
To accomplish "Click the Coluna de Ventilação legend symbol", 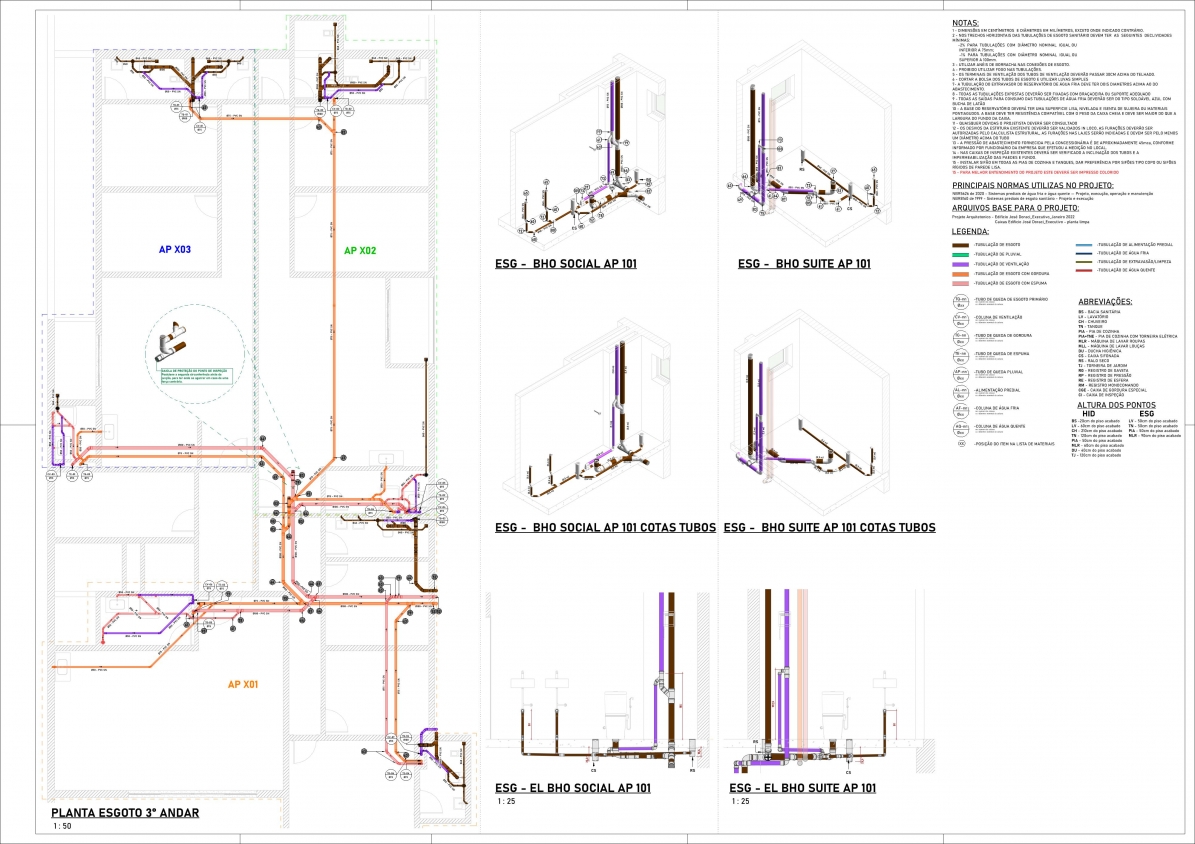I will [960, 320].
